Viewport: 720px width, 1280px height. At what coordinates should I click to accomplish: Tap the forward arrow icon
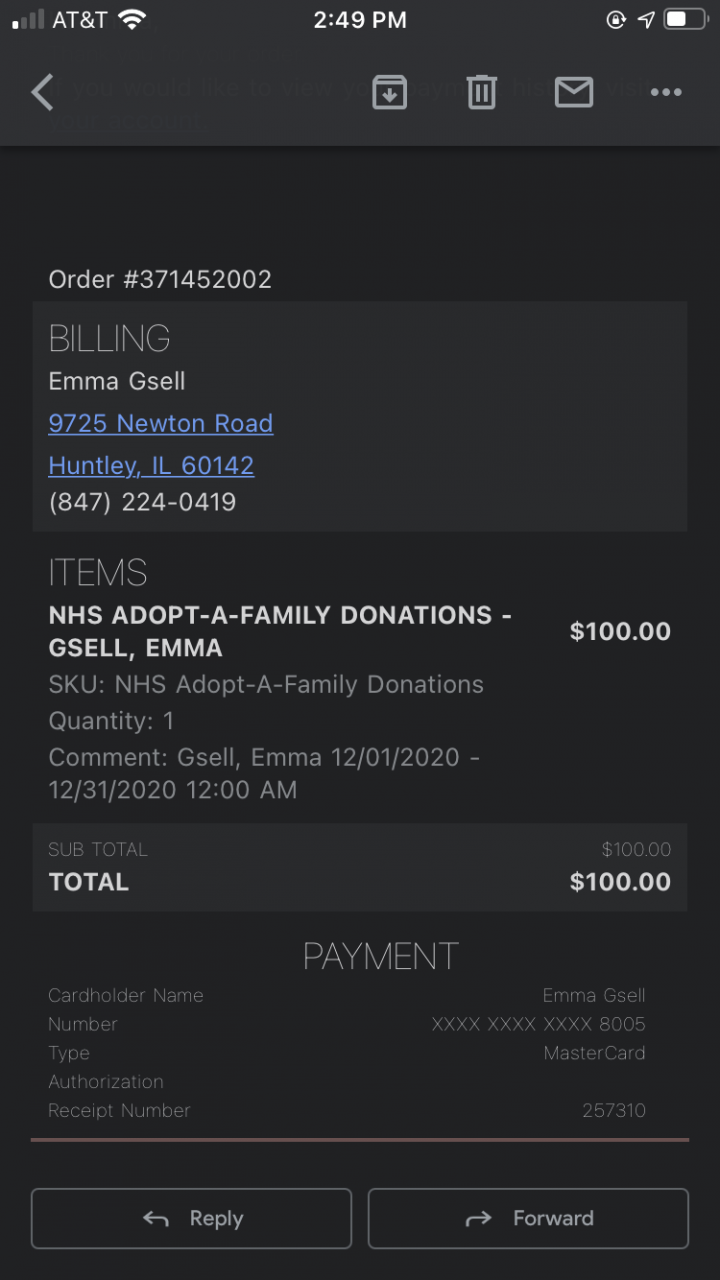(479, 1218)
